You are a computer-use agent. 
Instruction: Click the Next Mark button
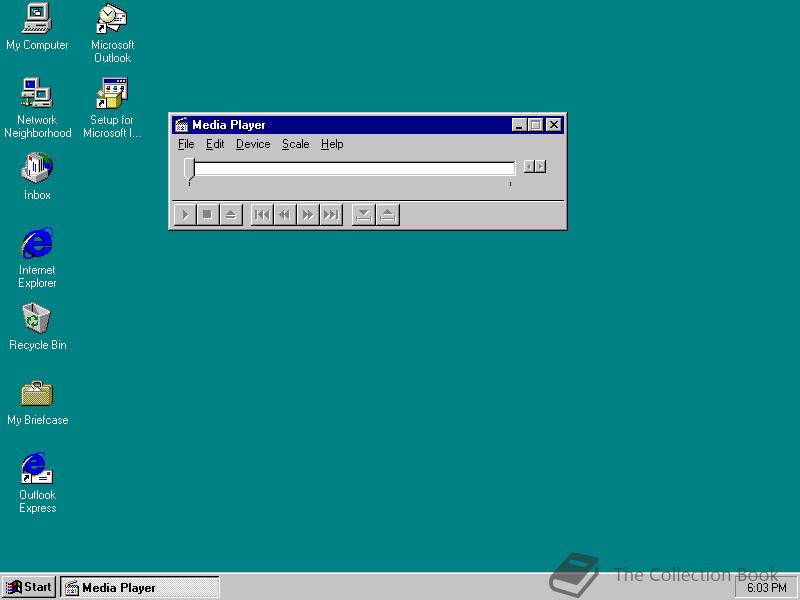pyautogui.click(x=331, y=215)
